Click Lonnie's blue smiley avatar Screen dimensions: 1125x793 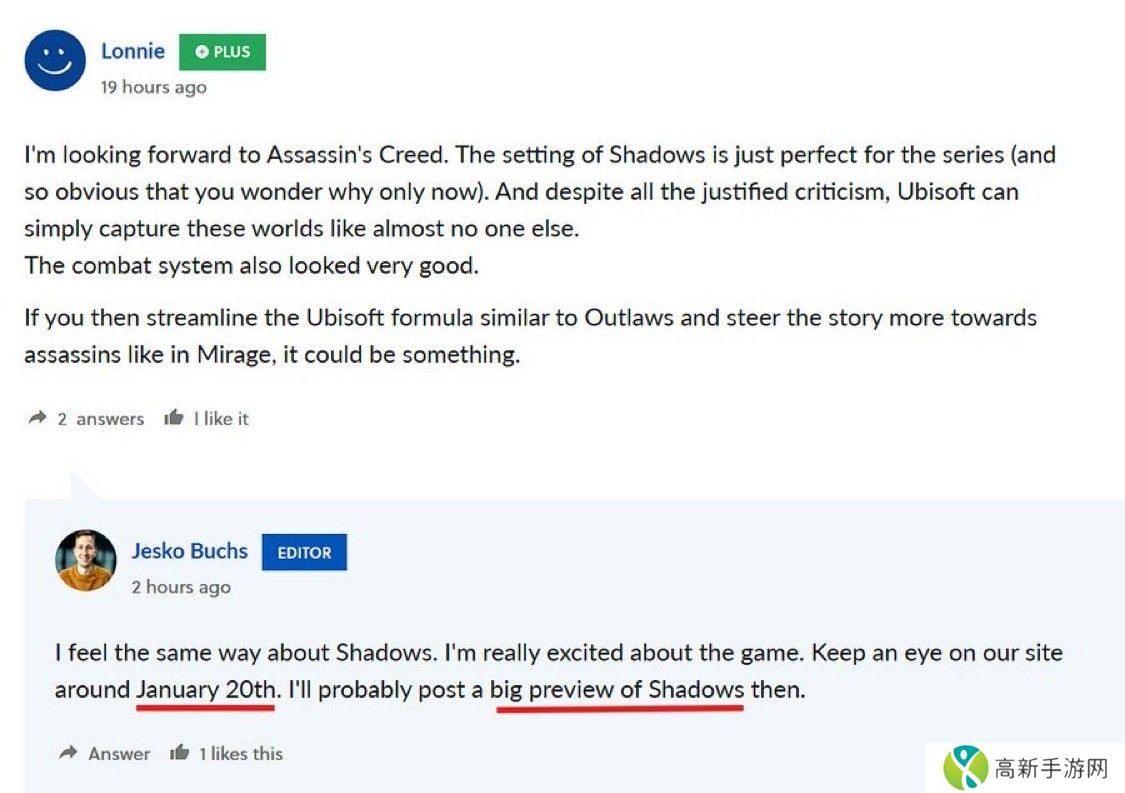55,61
